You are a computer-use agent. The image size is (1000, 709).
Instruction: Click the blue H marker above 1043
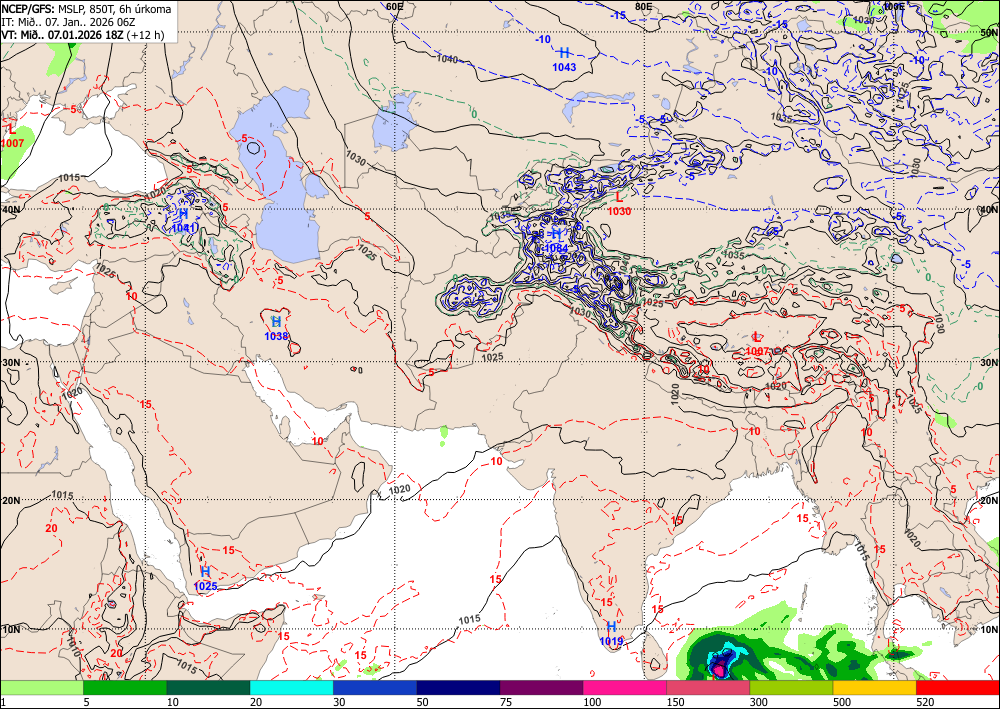point(564,53)
